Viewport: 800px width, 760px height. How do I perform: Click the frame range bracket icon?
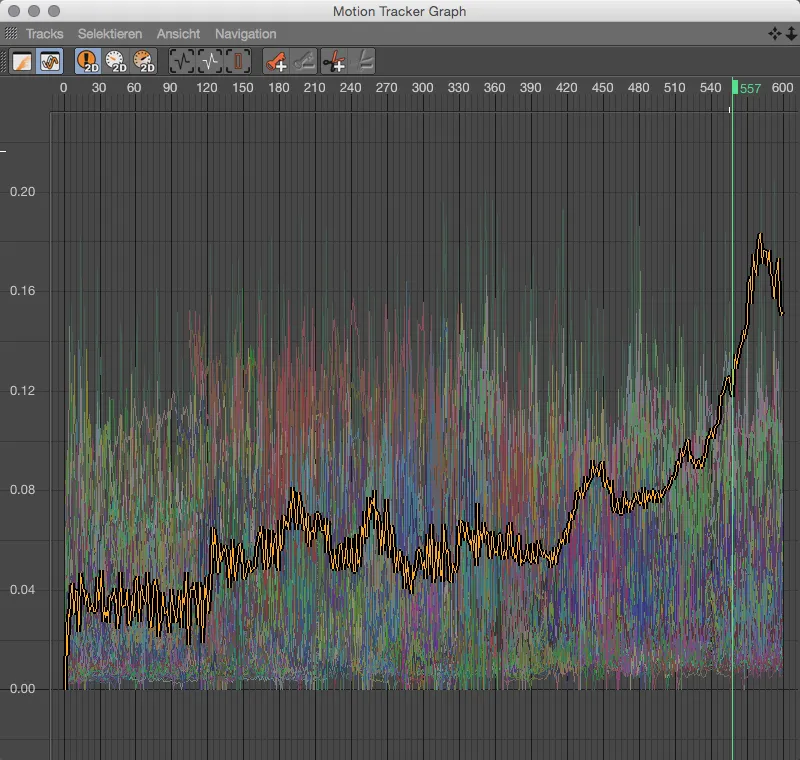click(238, 62)
